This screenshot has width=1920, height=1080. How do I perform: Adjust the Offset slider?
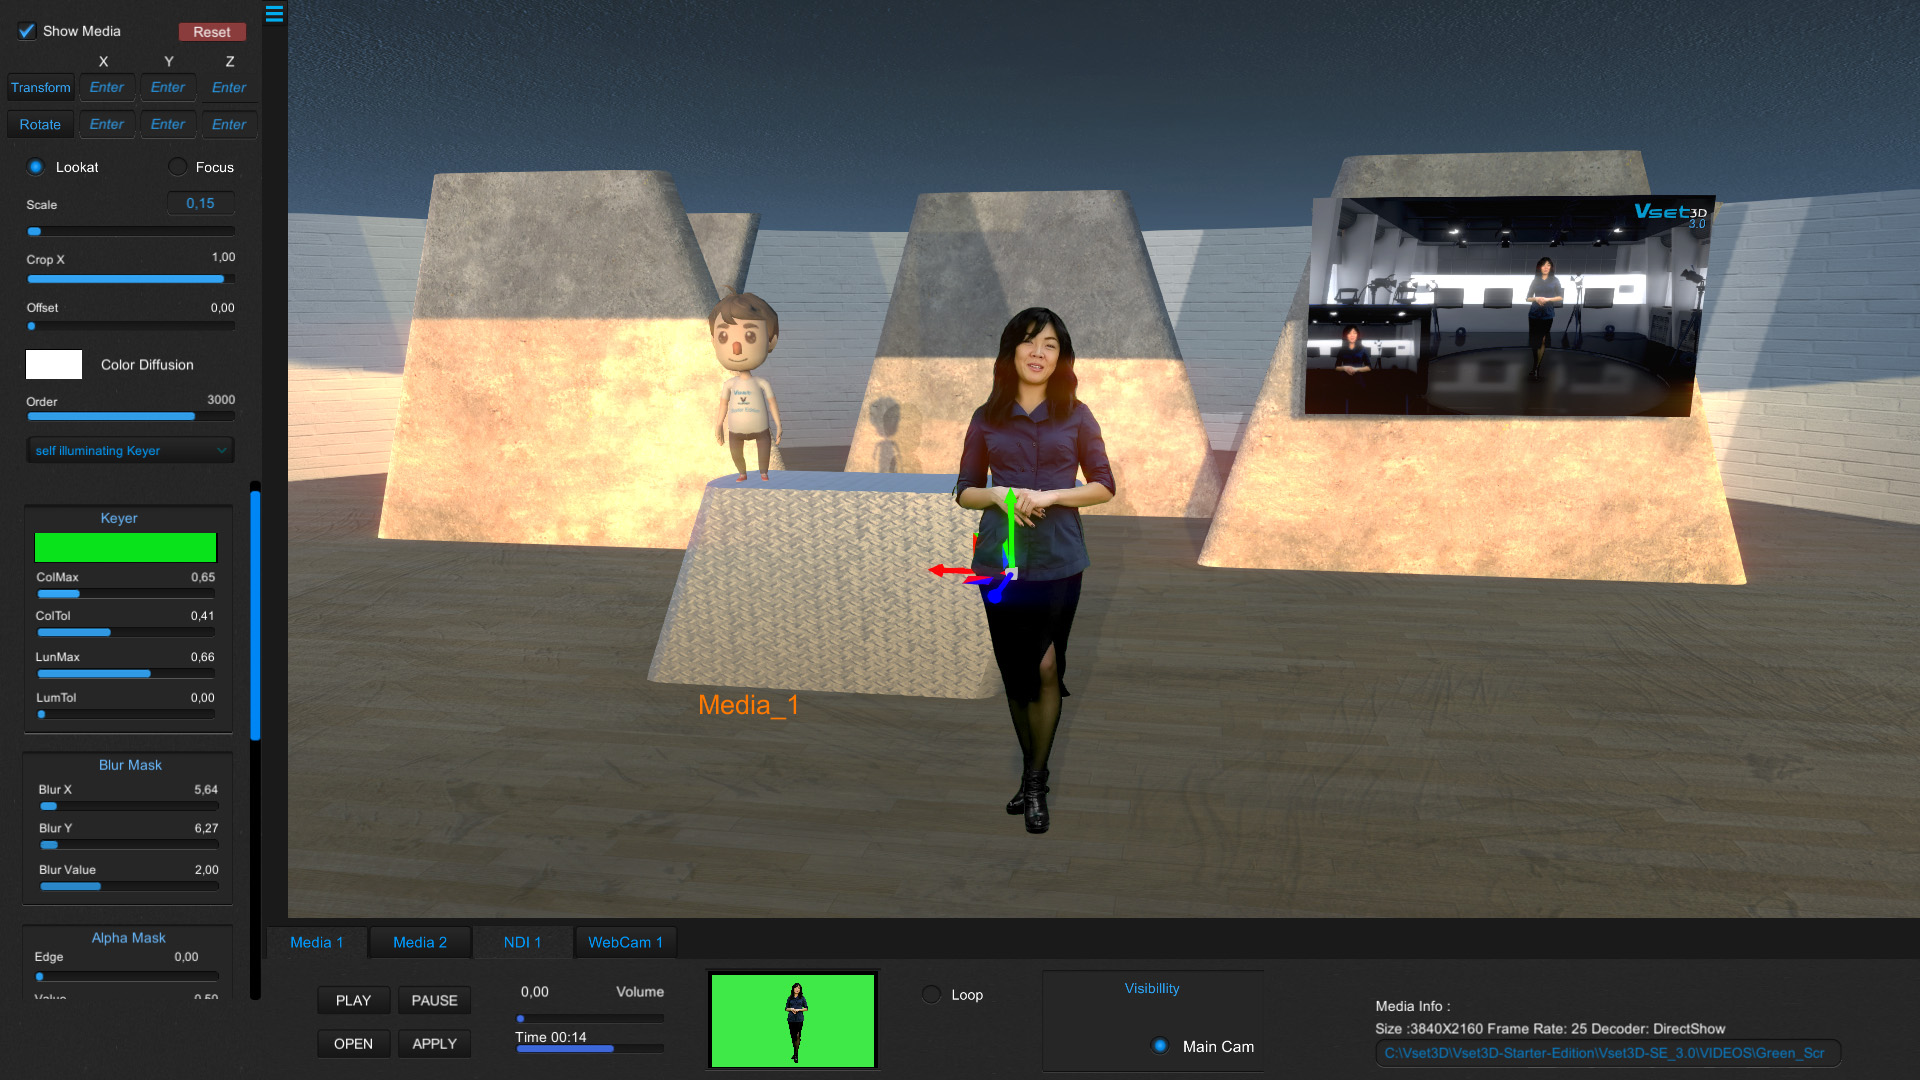point(131,326)
